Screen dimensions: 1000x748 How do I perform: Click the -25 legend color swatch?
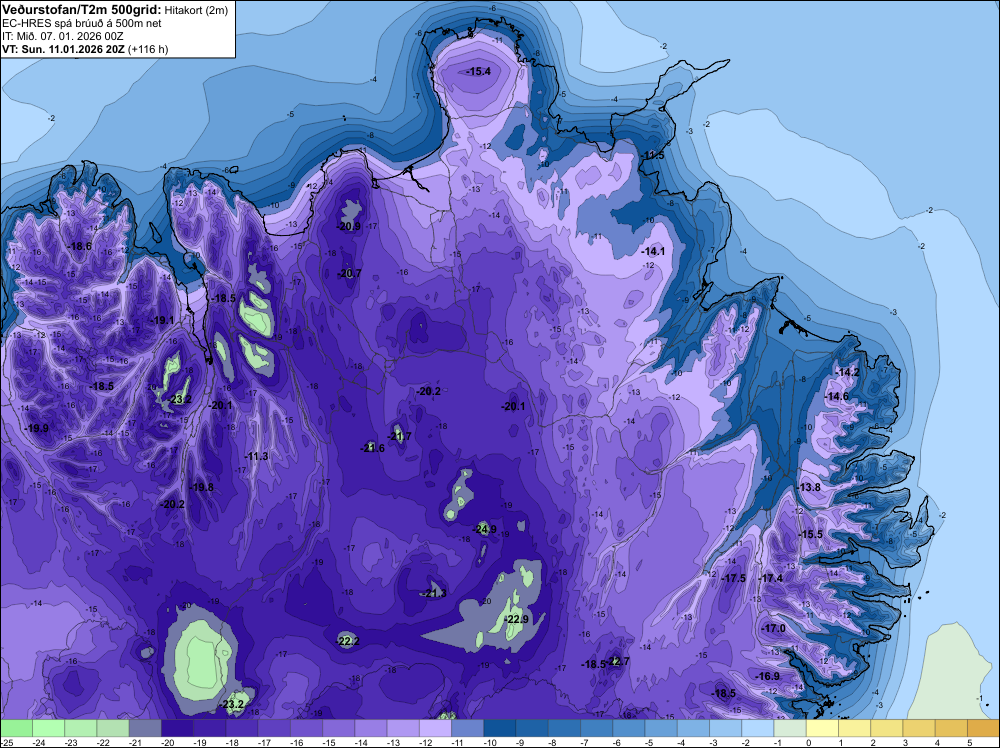pos(16,728)
